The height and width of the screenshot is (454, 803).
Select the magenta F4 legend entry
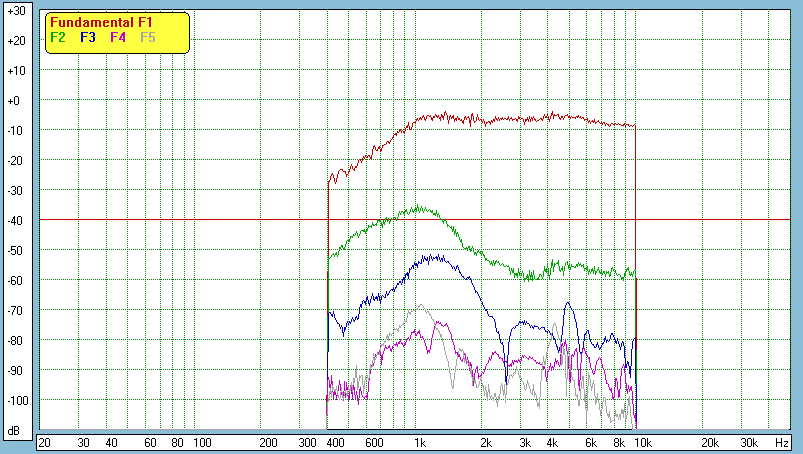click(x=118, y=37)
